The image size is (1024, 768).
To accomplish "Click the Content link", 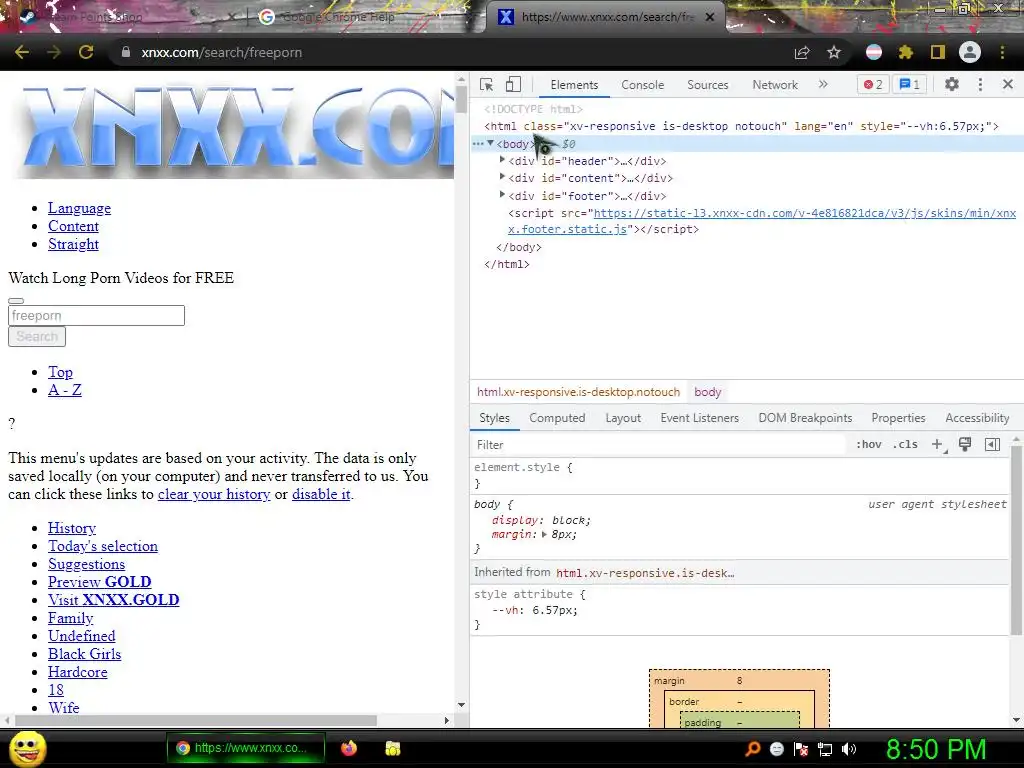I will tap(73, 226).
